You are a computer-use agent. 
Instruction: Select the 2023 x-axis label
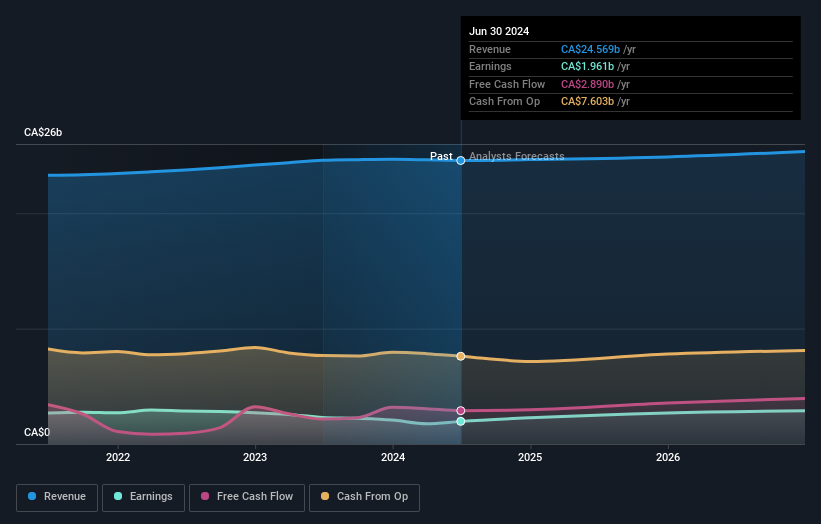[x=255, y=458]
